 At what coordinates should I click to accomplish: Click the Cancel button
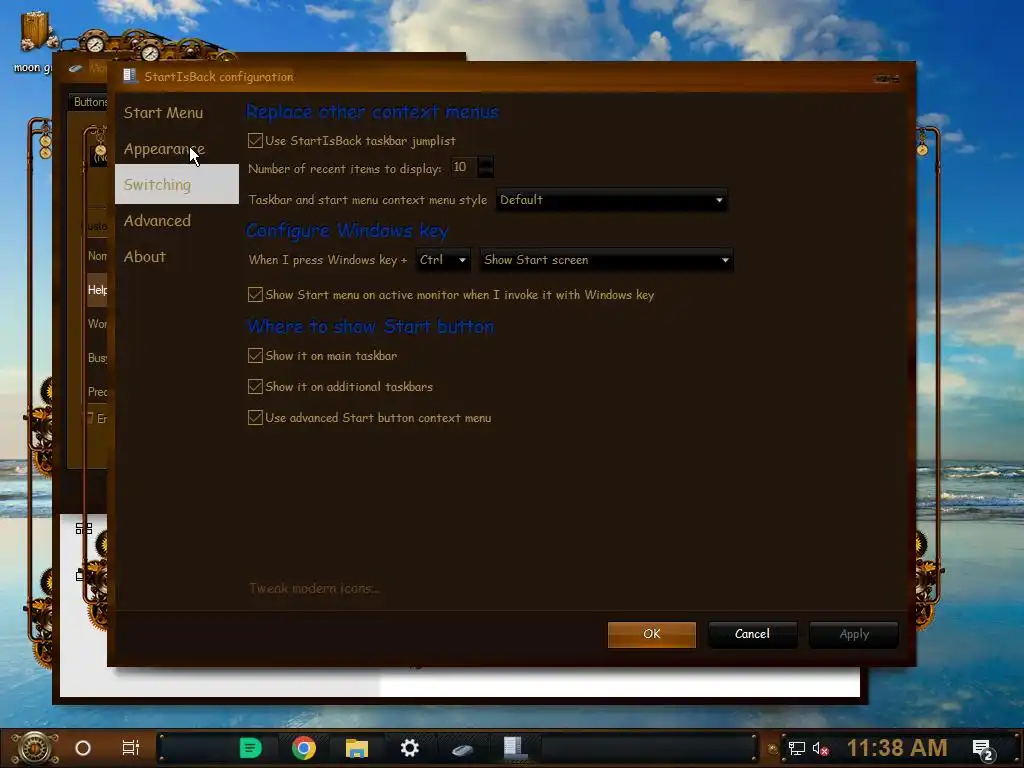click(x=752, y=634)
